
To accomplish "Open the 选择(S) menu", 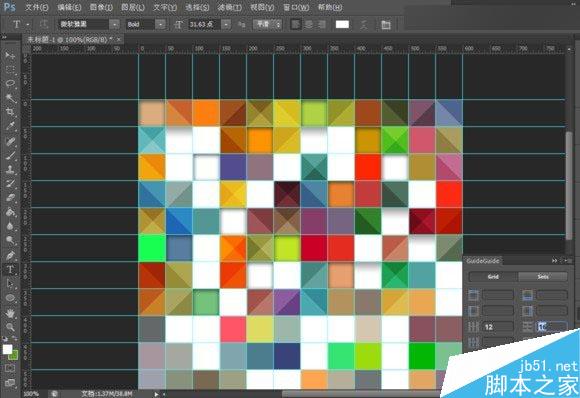I will tap(197, 7).
